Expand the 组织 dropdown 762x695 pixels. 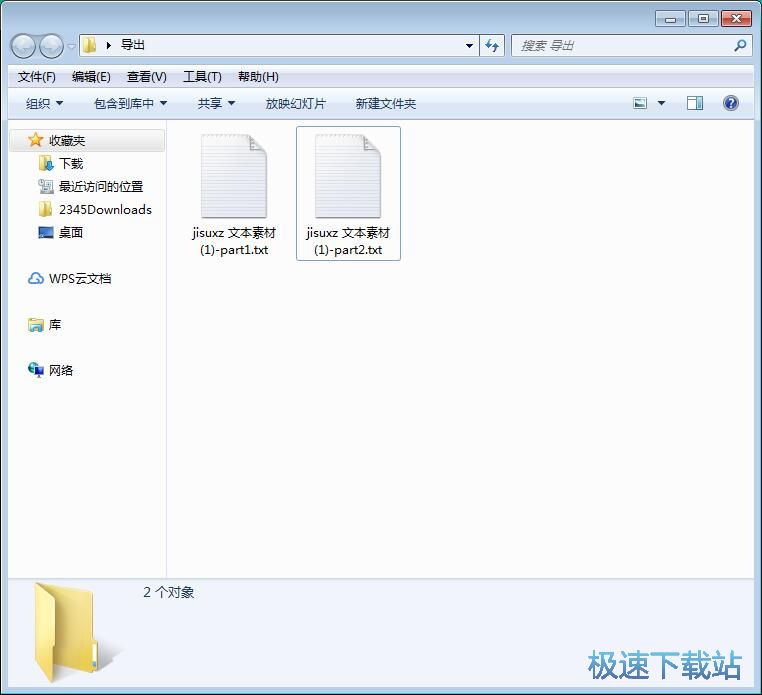tap(44, 104)
